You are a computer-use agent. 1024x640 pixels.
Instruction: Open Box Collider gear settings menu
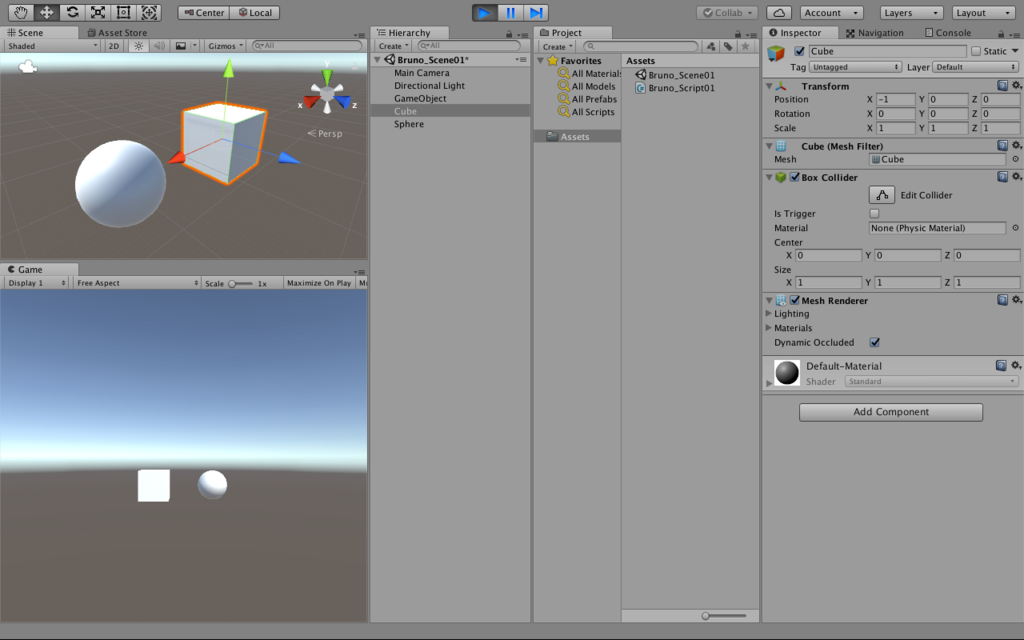point(1016,176)
